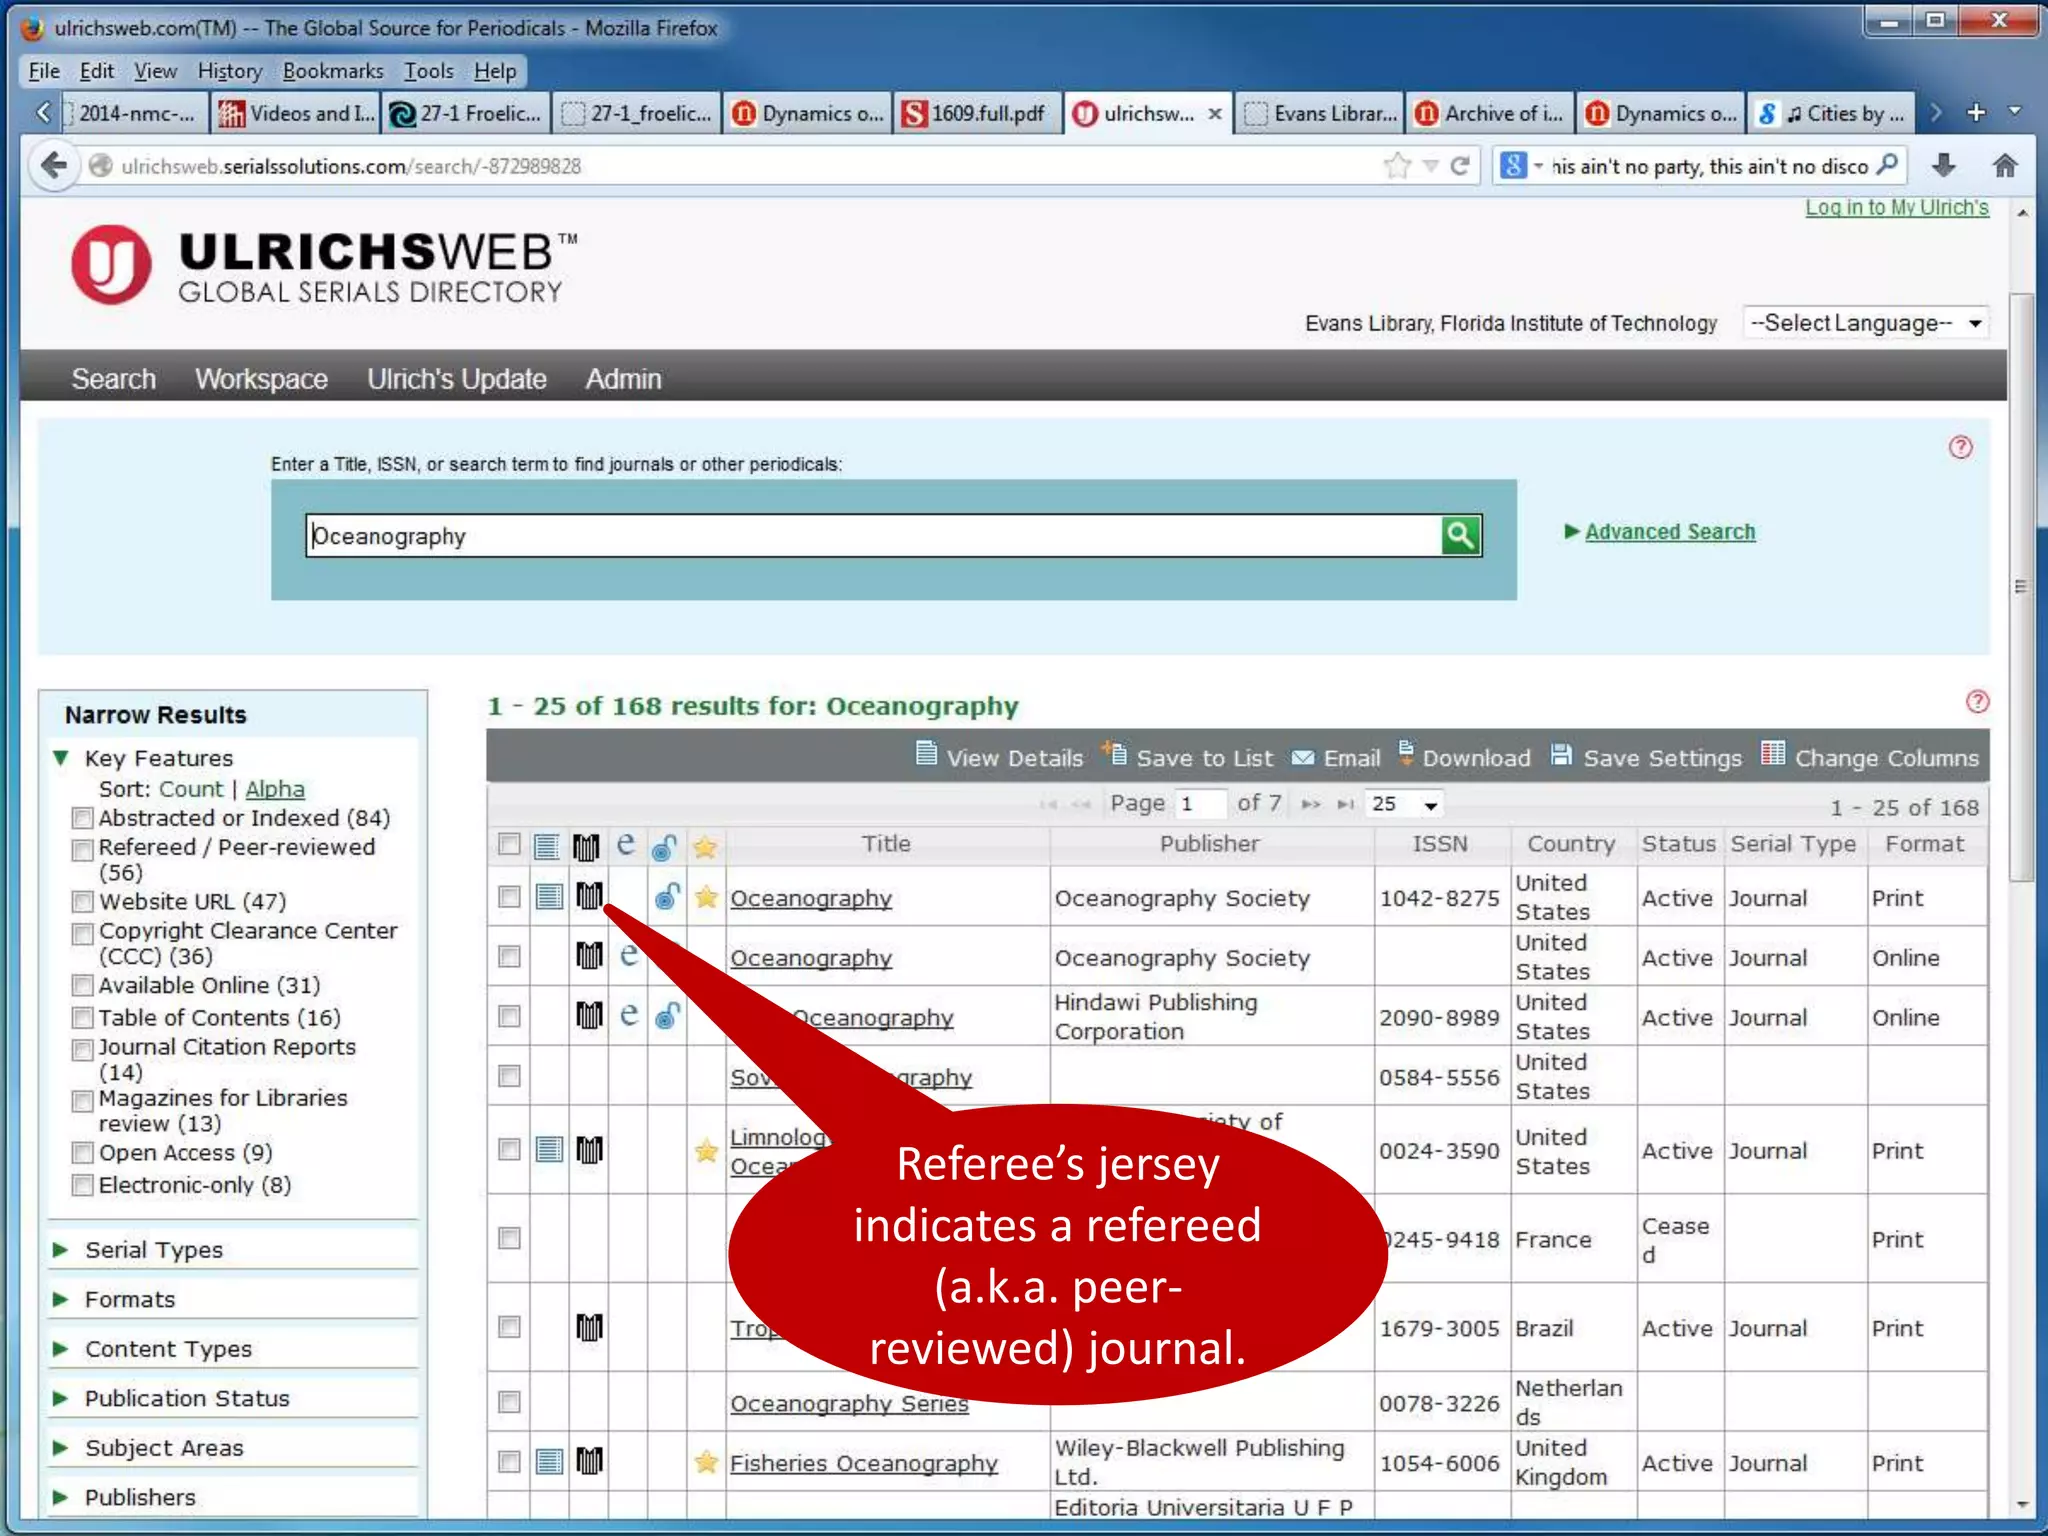Open Oceanography Series title link
The height and width of the screenshot is (1536, 2048).
point(848,1403)
